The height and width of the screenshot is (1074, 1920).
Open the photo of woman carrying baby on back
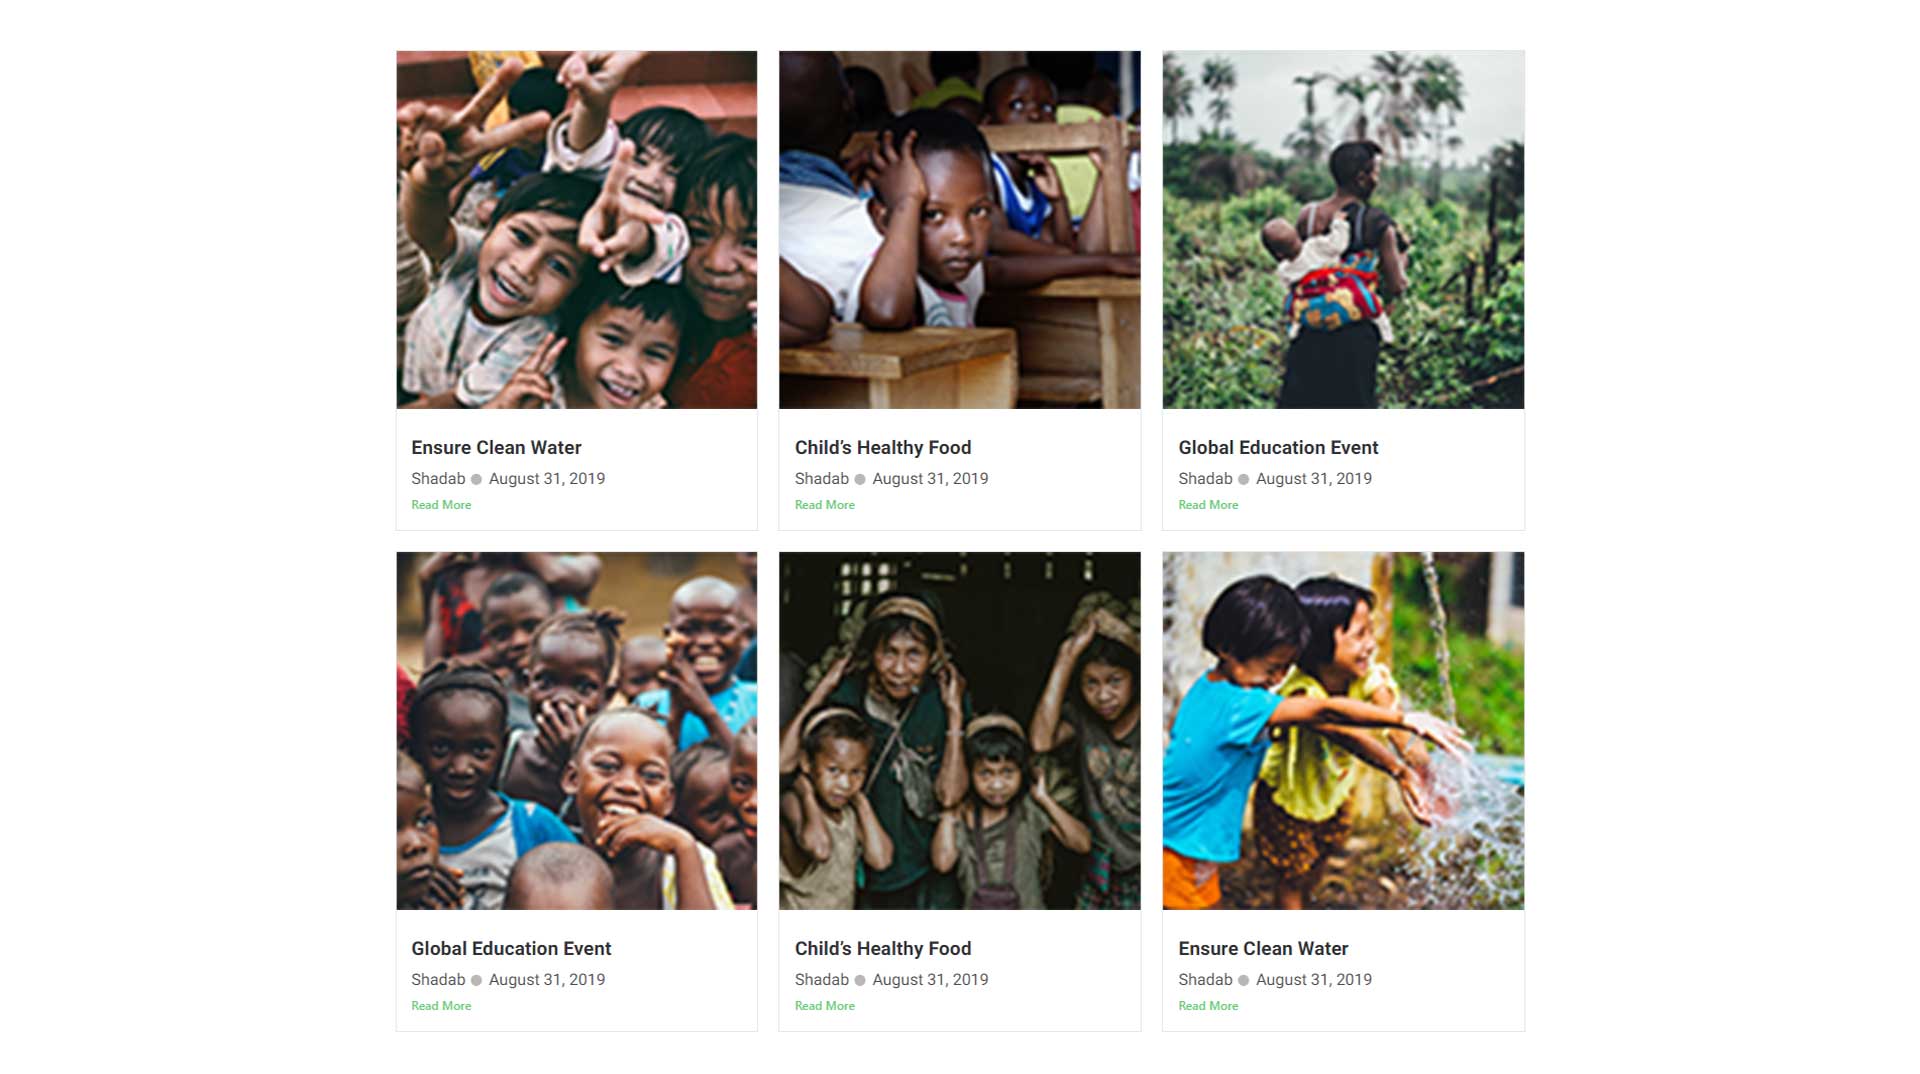1343,230
